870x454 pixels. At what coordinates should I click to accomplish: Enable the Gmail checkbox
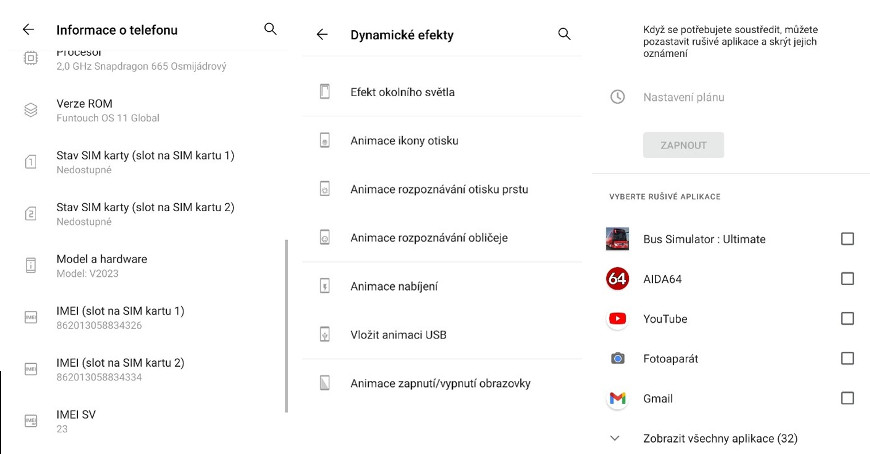pyautogui.click(x=847, y=398)
